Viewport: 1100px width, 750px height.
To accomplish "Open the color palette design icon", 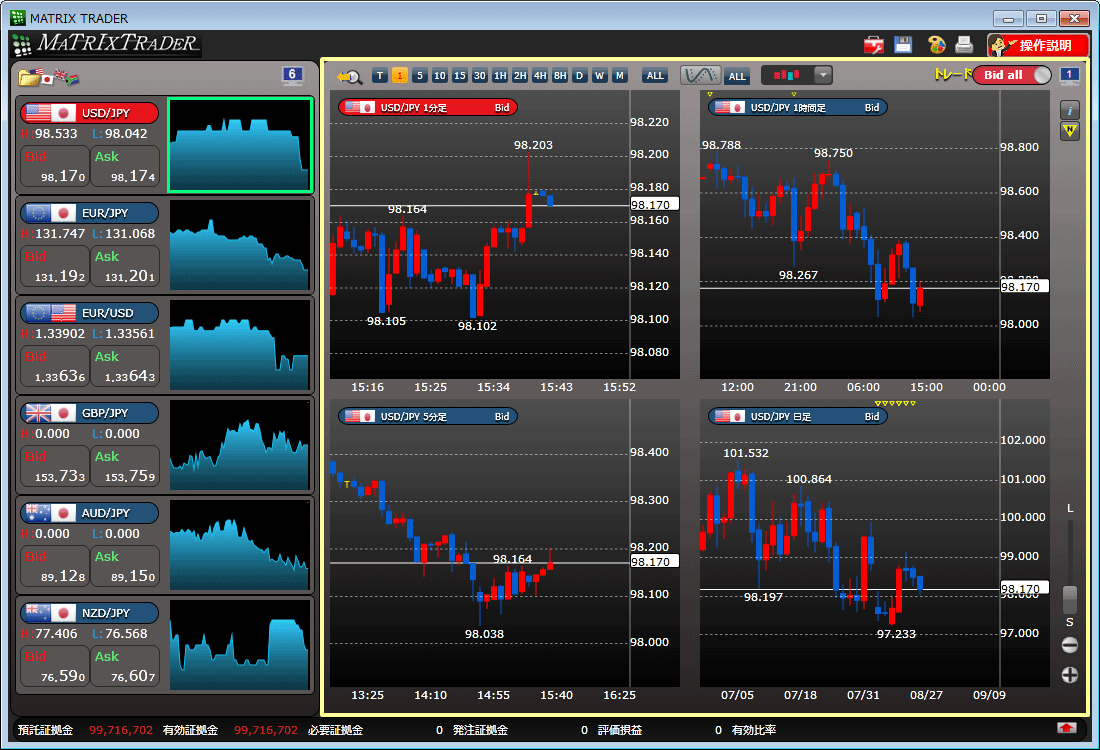I will pyautogui.click(x=936, y=45).
